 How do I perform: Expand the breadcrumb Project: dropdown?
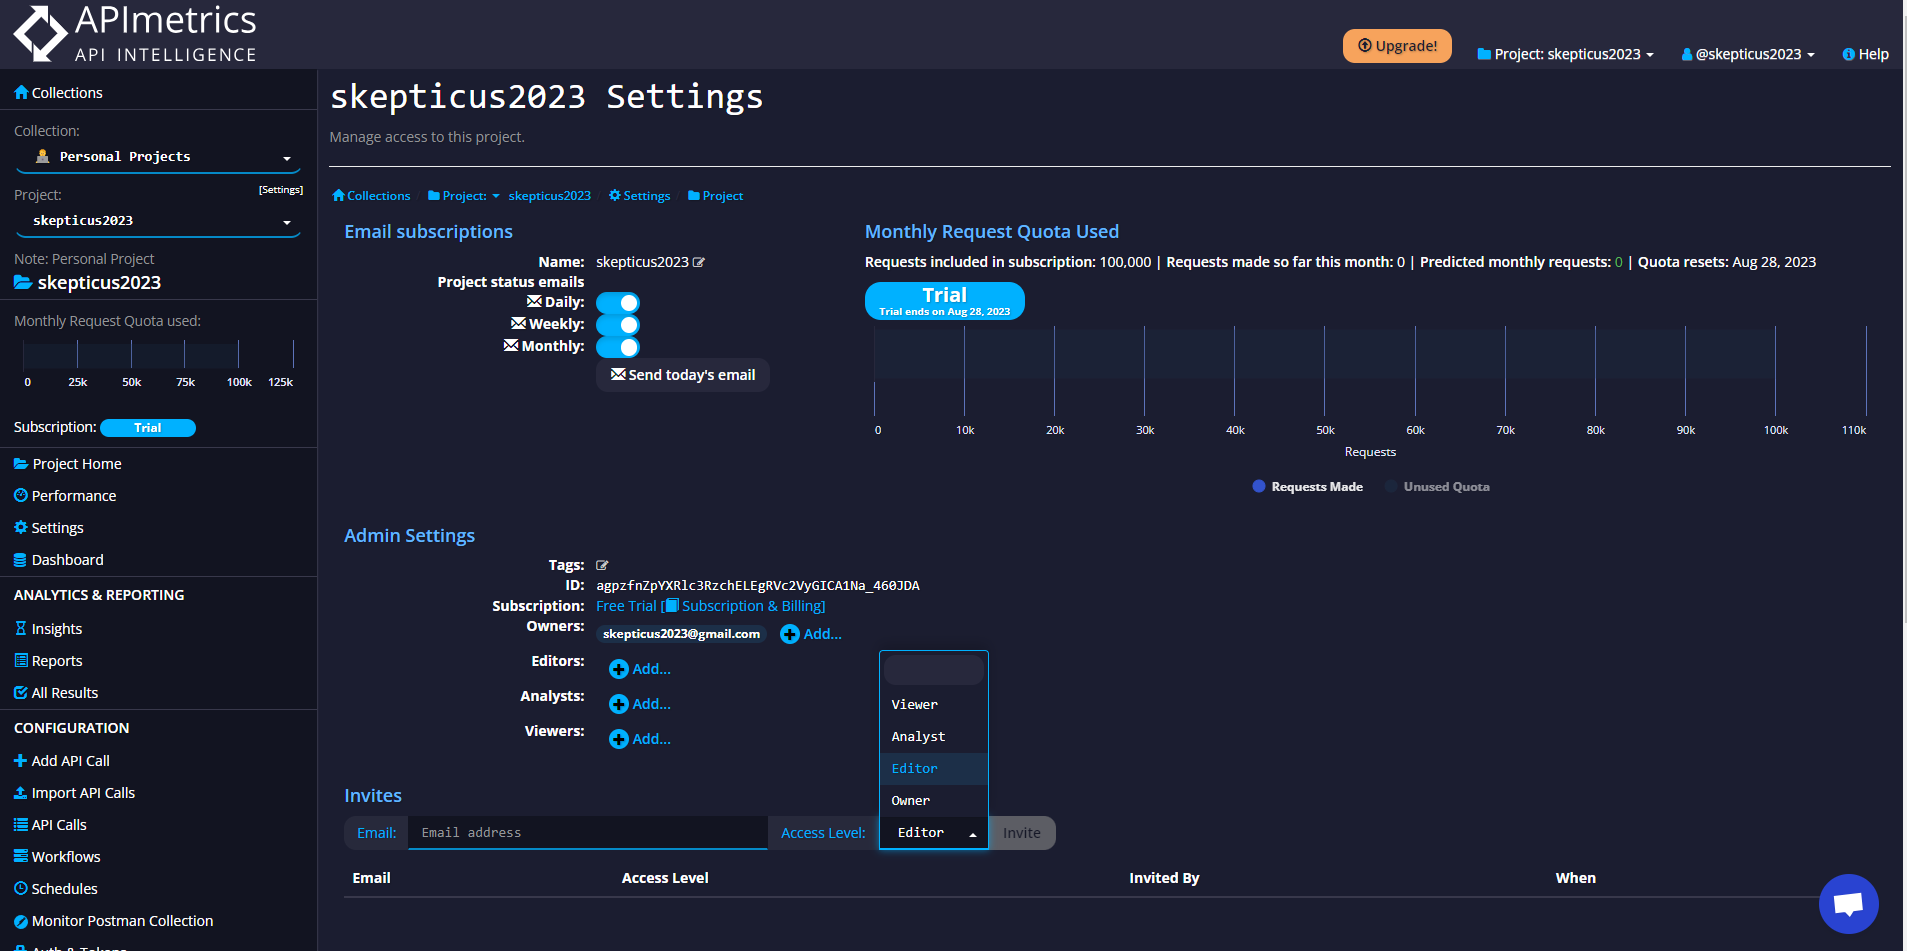pyautogui.click(x=464, y=196)
